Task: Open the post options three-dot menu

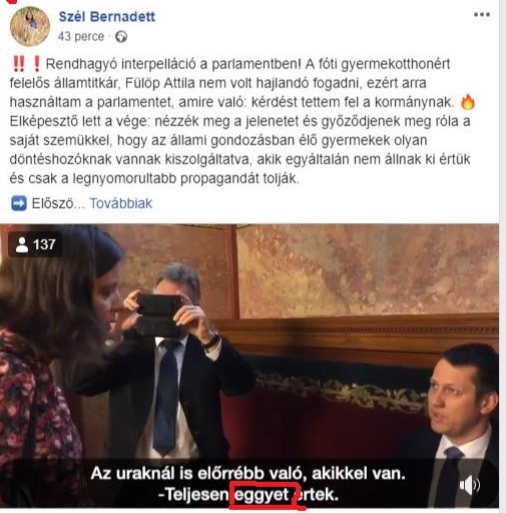Action: (x=482, y=15)
